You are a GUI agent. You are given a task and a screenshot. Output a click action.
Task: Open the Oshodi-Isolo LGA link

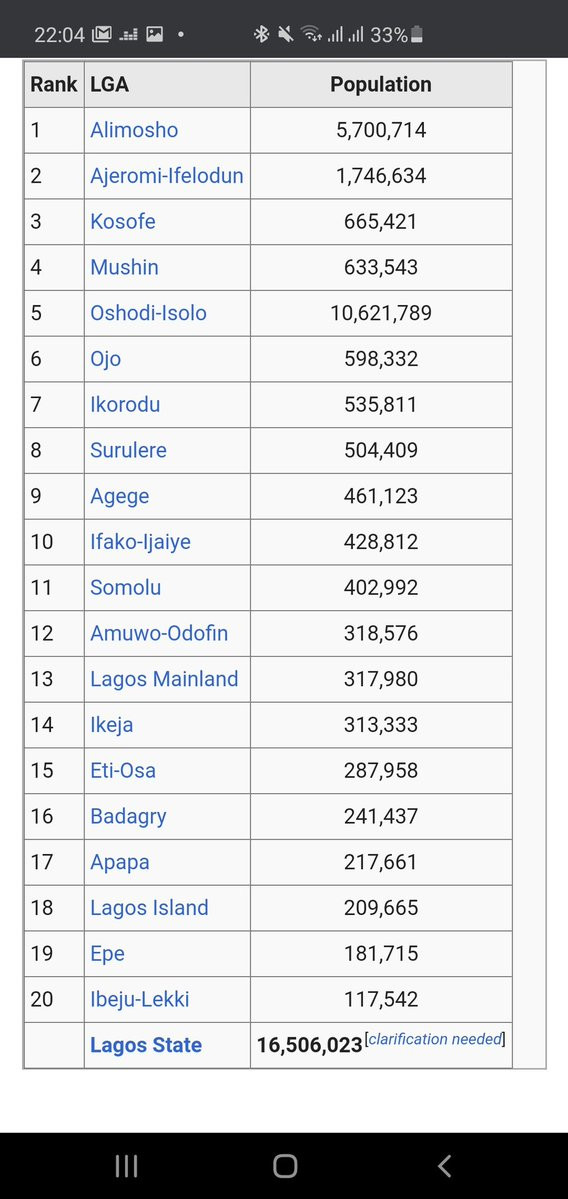coord(148,313)
